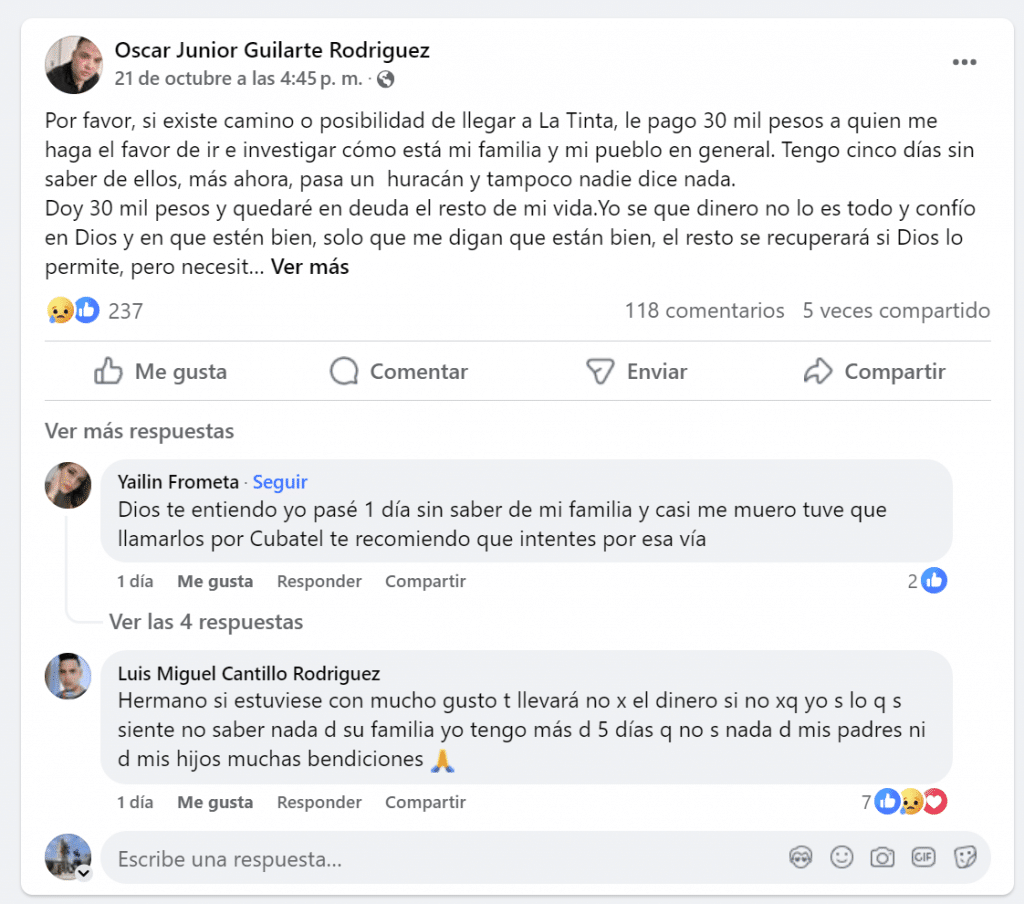Screen dimensions: 1024x904
Task: Click the globe public privacy icon
Action: pos(386,79)
